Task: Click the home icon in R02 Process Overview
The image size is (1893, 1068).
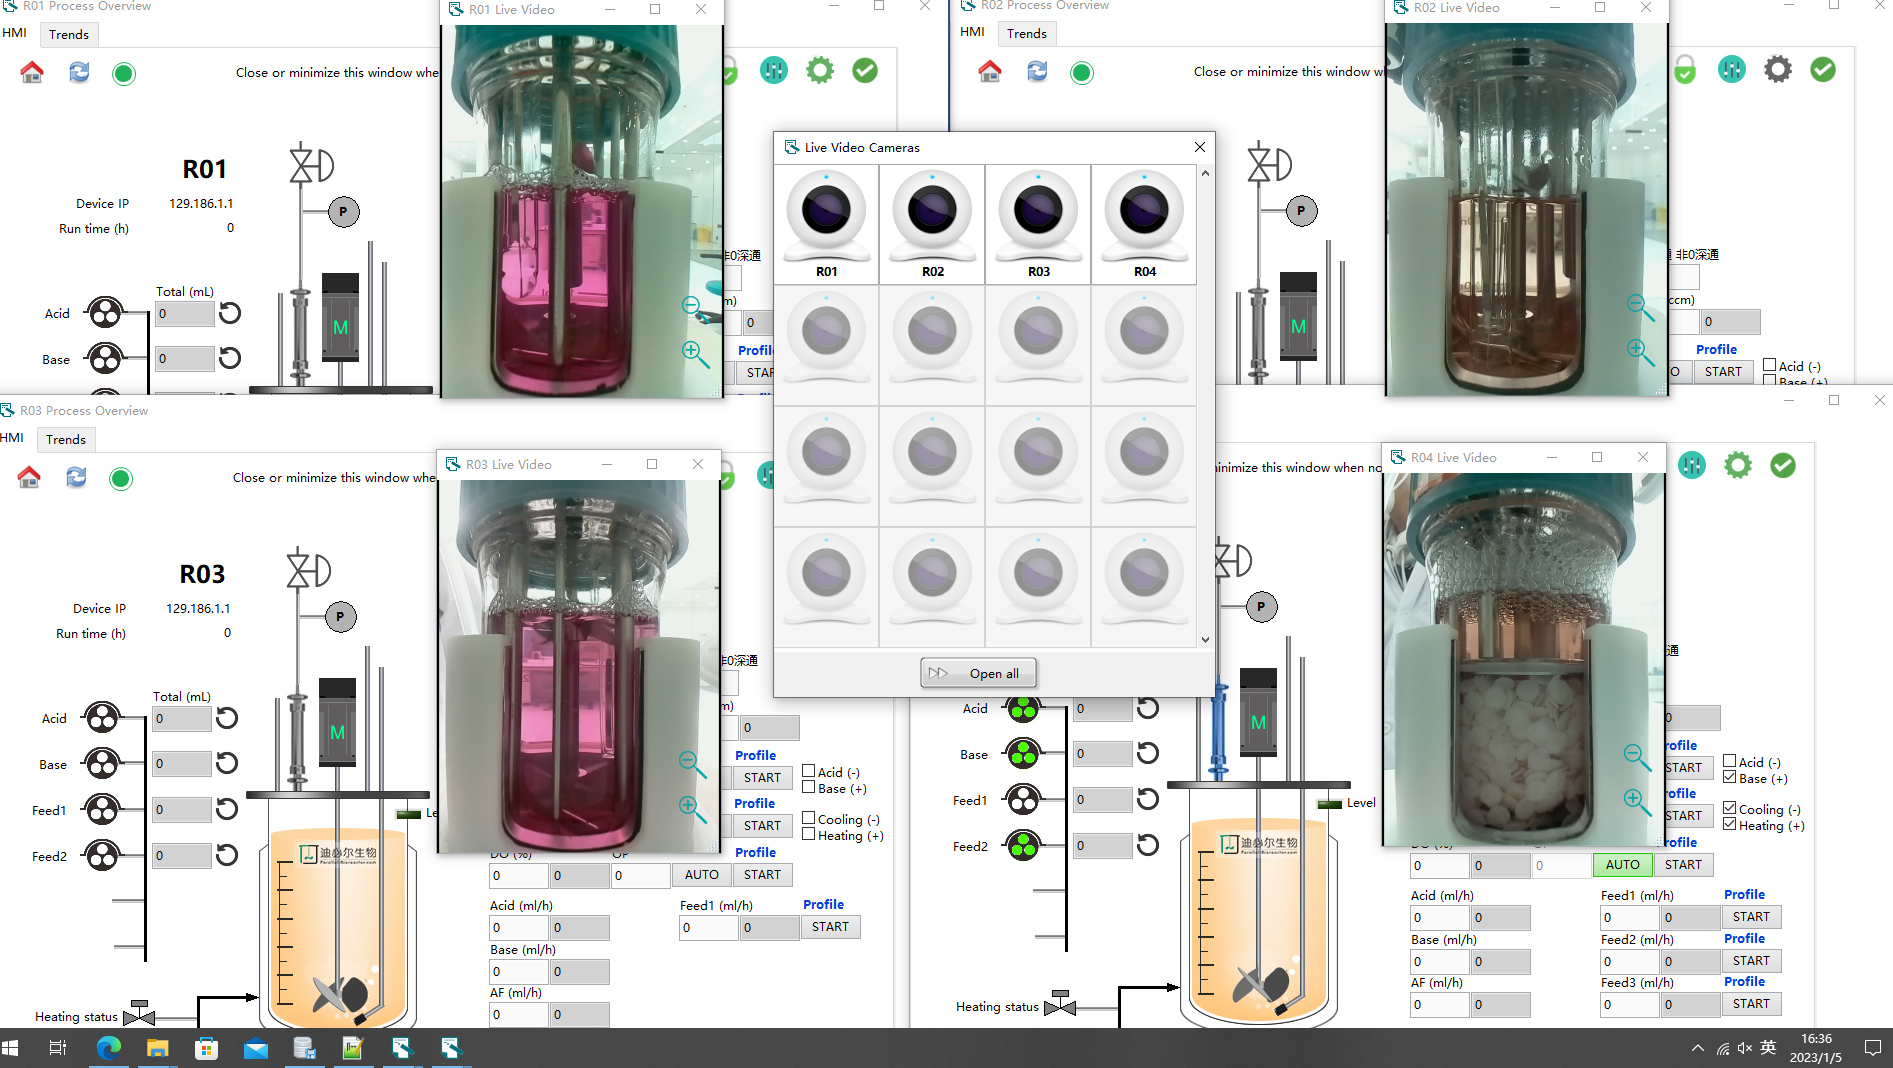Action: pos(990,71)
